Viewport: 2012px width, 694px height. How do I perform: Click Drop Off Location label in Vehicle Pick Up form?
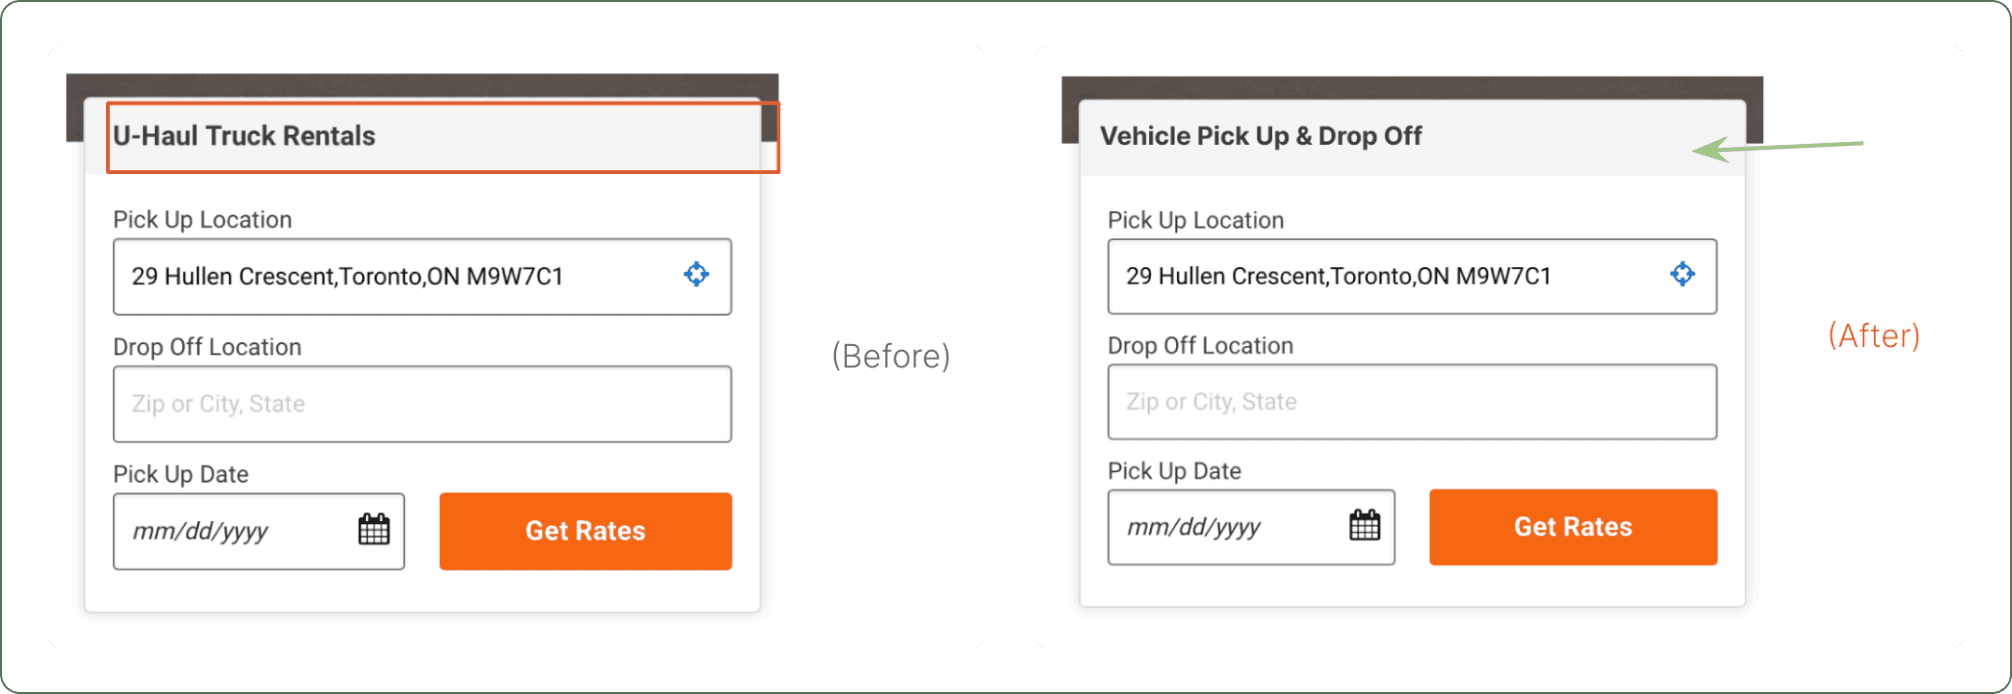click(1200, 346)
